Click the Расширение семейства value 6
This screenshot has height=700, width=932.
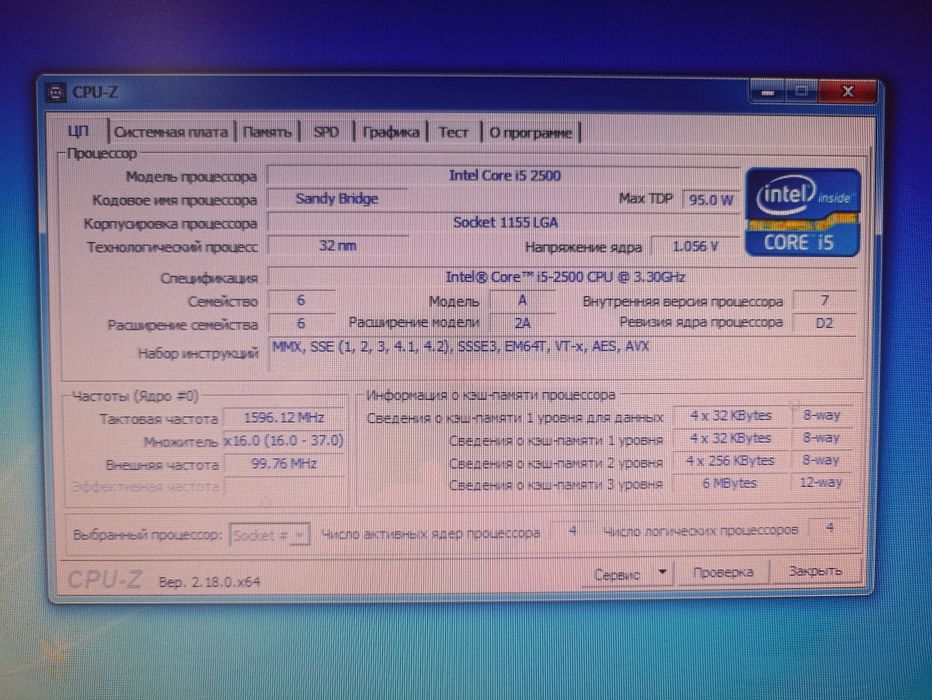click(301, 323)
